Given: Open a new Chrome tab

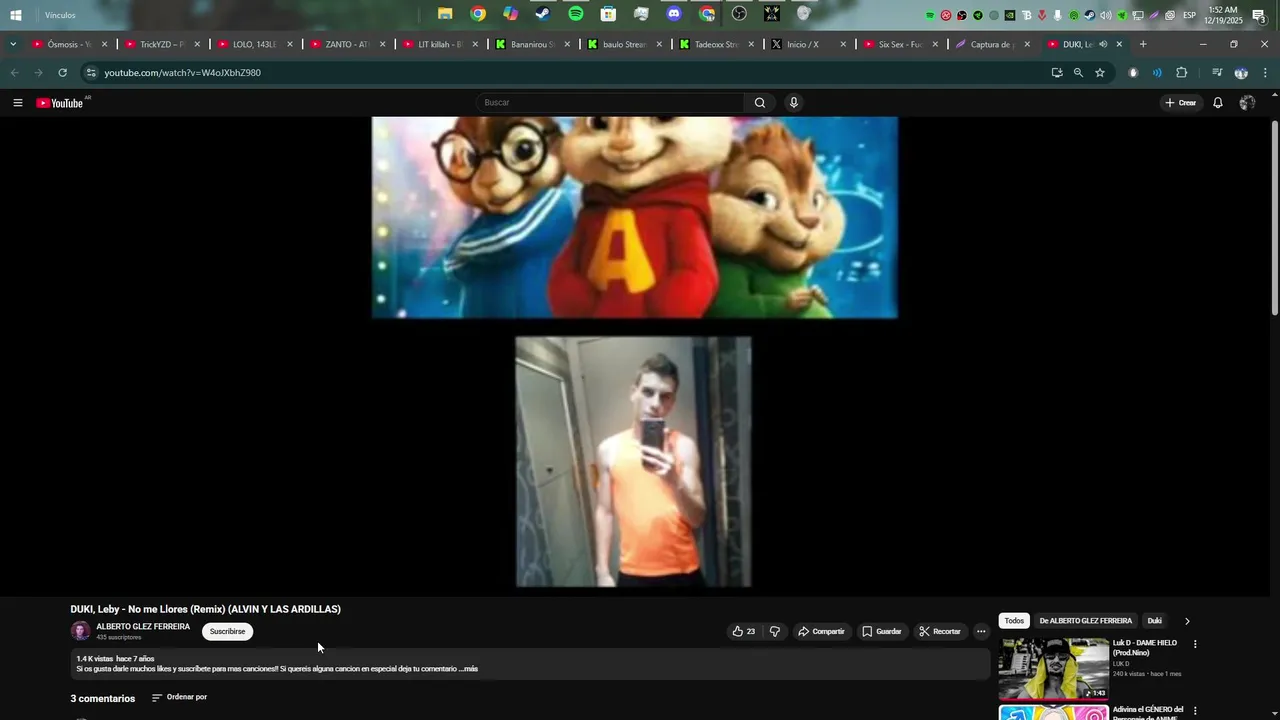Looking at the screenshot, I should 1143,44.
